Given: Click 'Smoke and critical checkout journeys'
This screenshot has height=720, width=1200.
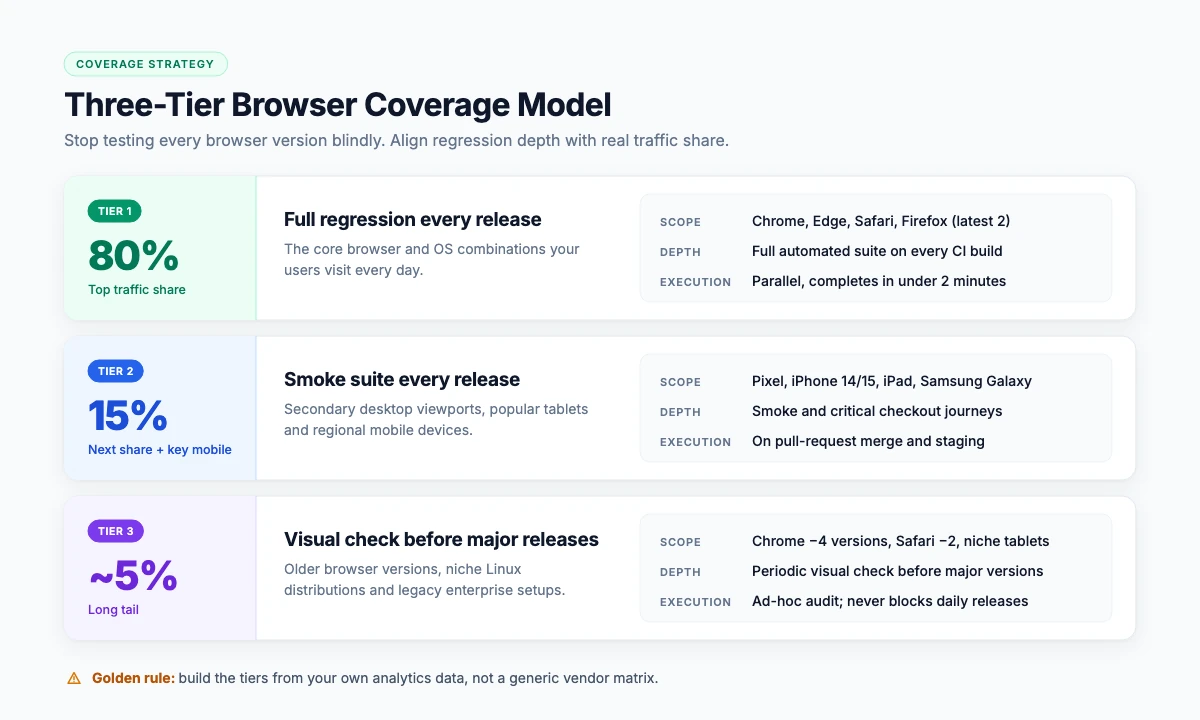Looking at the screenshot, I should click(x=877, y=411).
